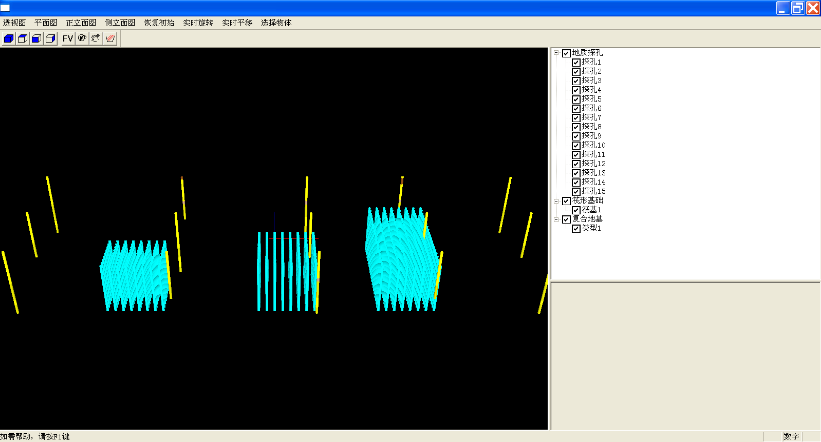Uncheck the 探孔5 checkbox

[x=576, y=99]
